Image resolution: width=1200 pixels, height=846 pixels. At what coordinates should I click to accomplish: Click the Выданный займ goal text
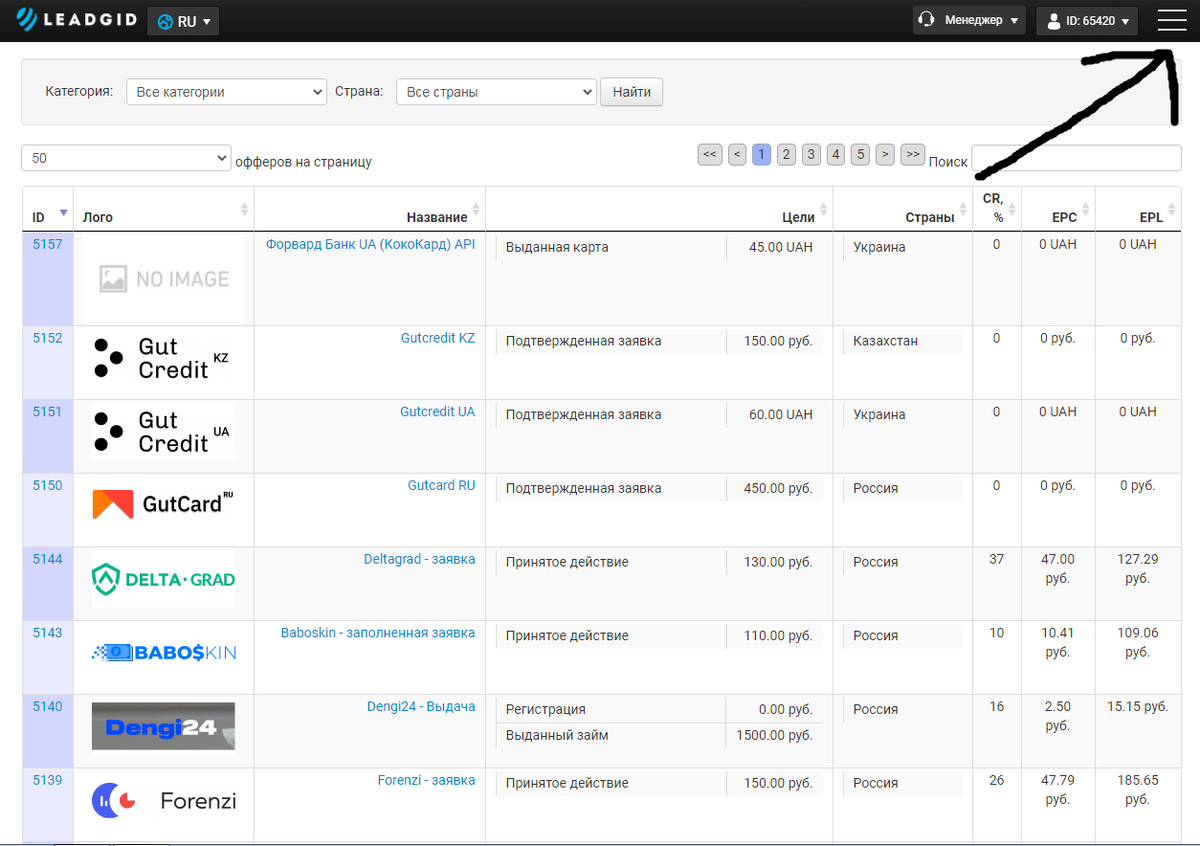(557, 735)
